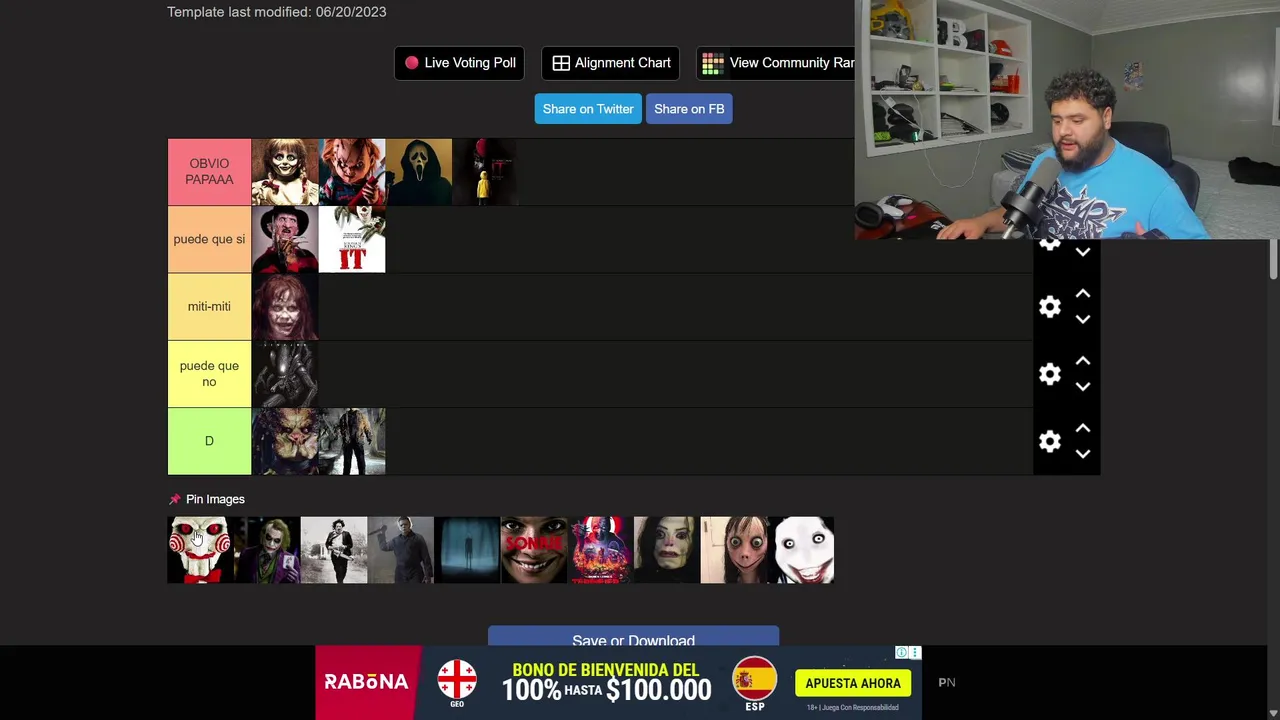This screenshot has width=1280, height=720.
Task: Pick Leatherface image from pool
Action: tap(334, 550)
